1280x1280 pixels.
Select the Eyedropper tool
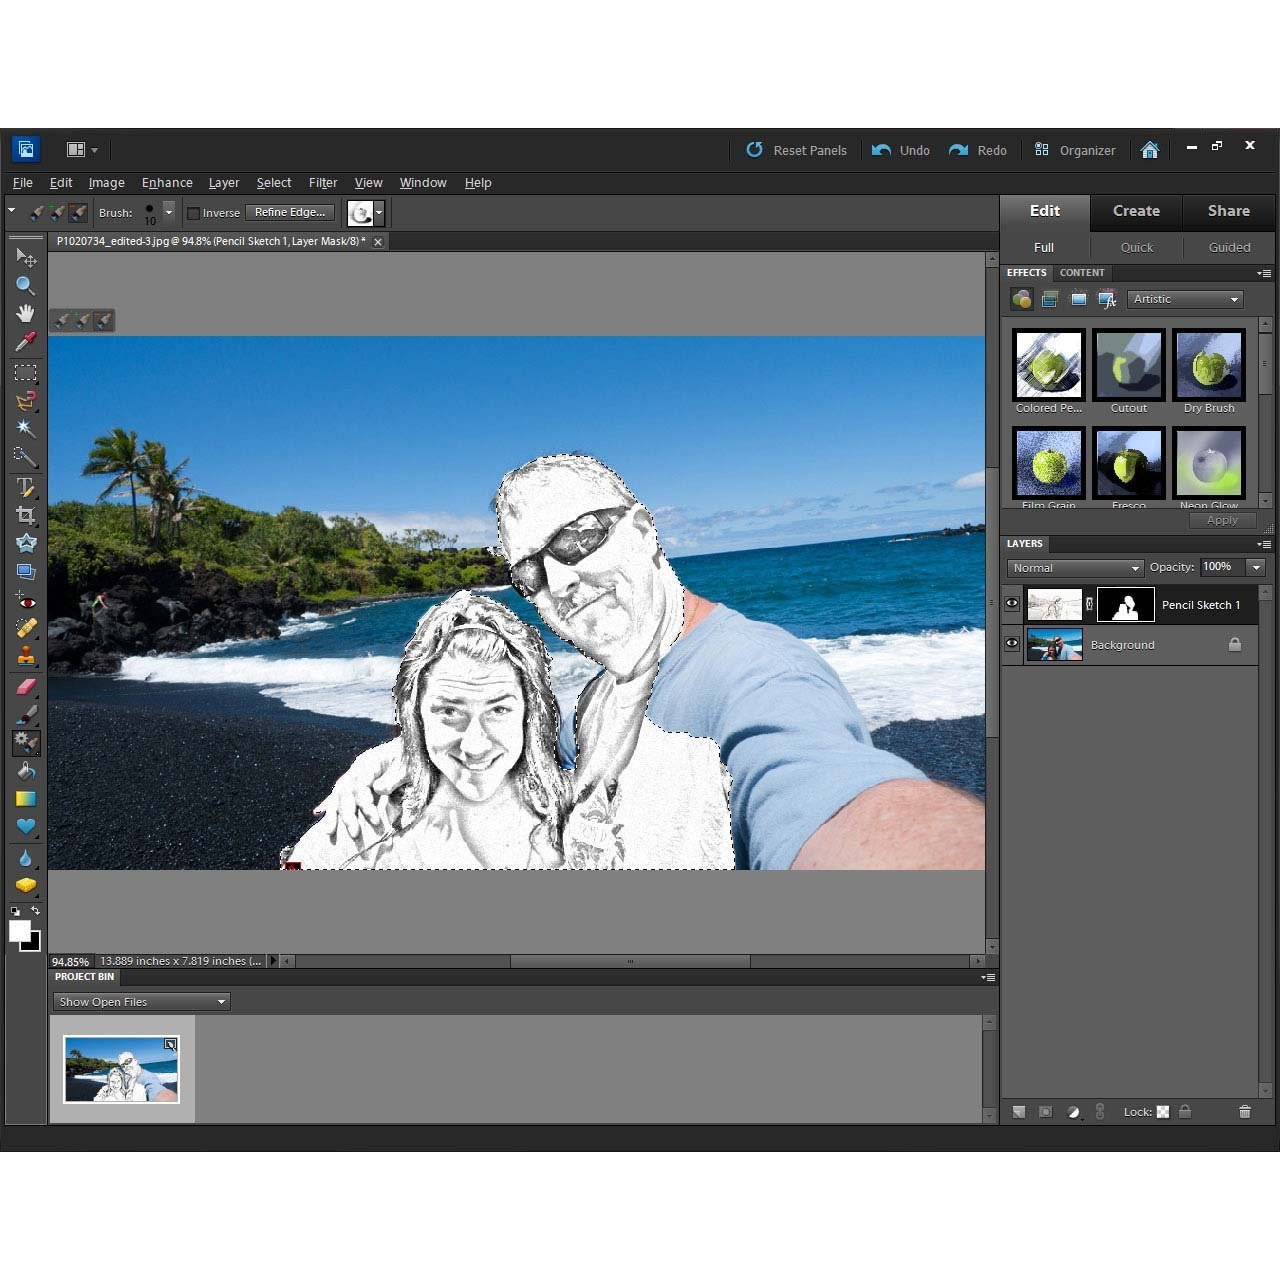26,342
